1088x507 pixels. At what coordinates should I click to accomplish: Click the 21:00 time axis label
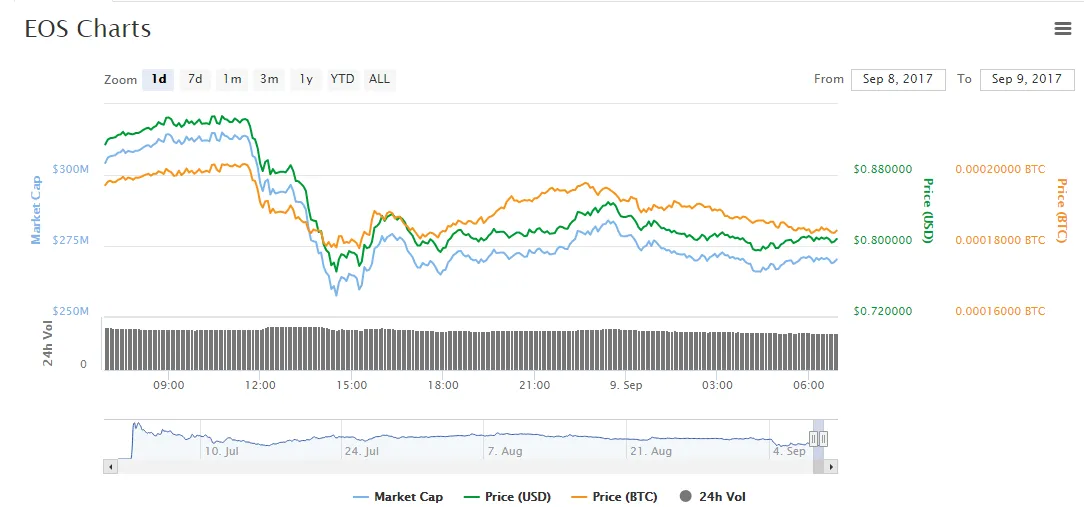(535, 384)
